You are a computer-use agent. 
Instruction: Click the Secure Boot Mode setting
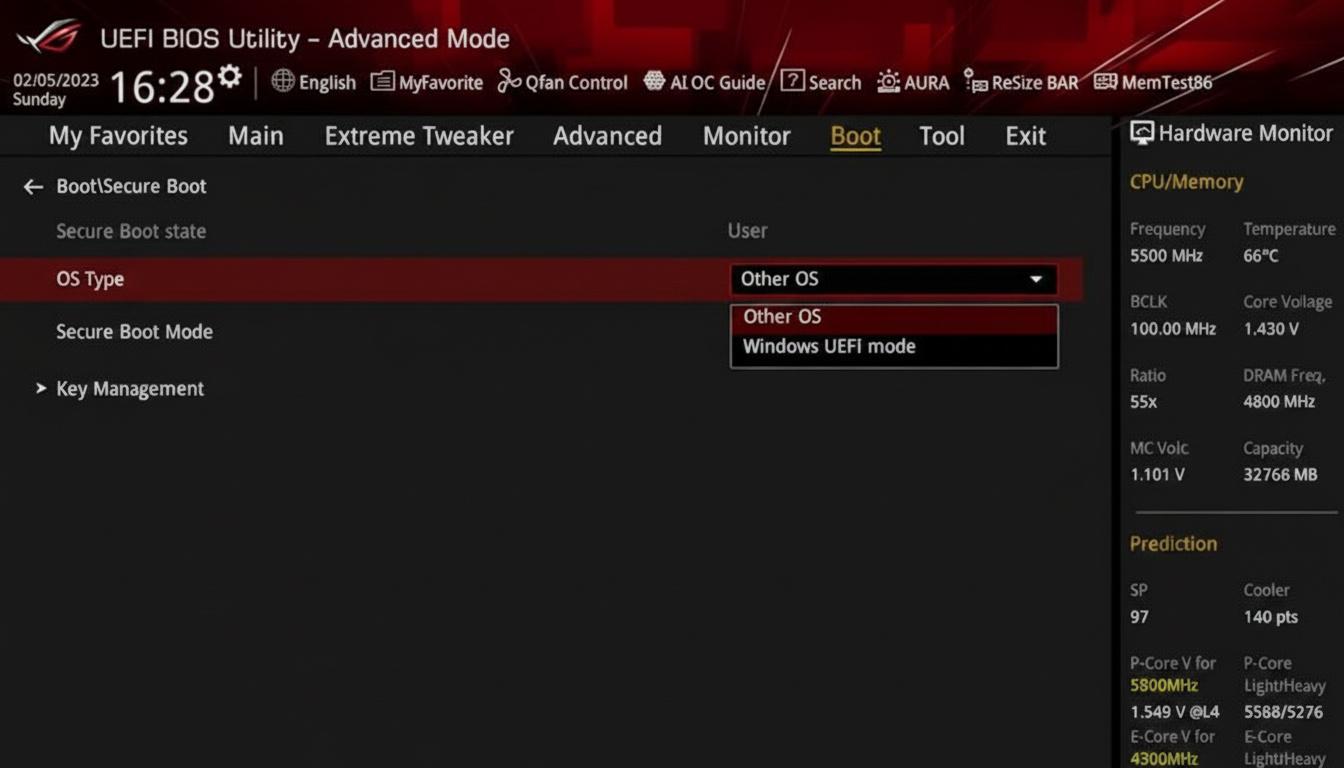tap(134, 332)
